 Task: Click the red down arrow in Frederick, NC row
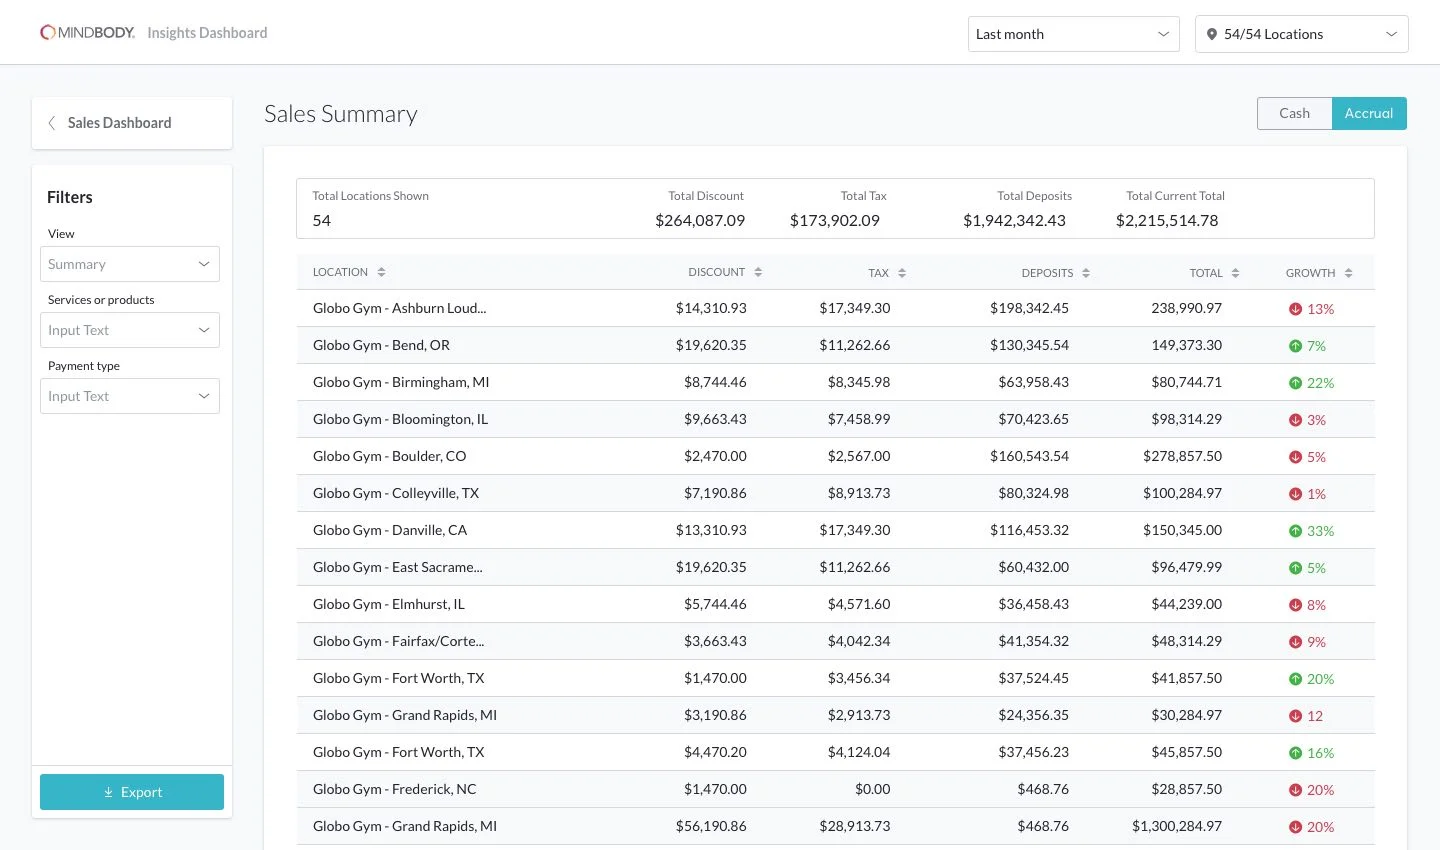pyautogui.click(x=1295, y=790)
